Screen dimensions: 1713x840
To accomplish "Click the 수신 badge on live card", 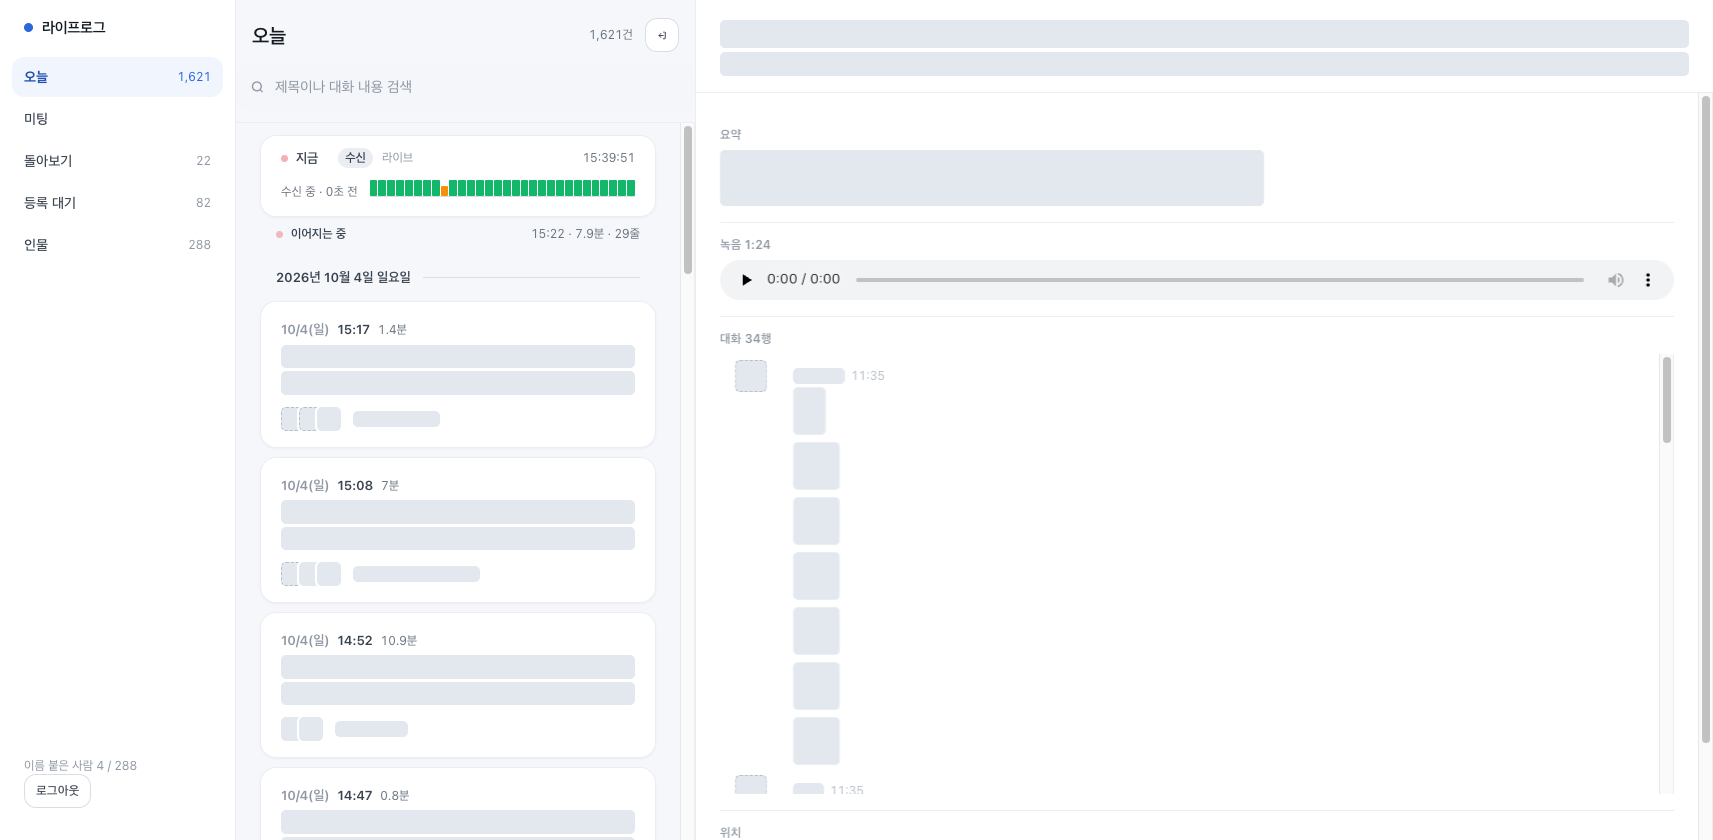I will coord(355,158).
